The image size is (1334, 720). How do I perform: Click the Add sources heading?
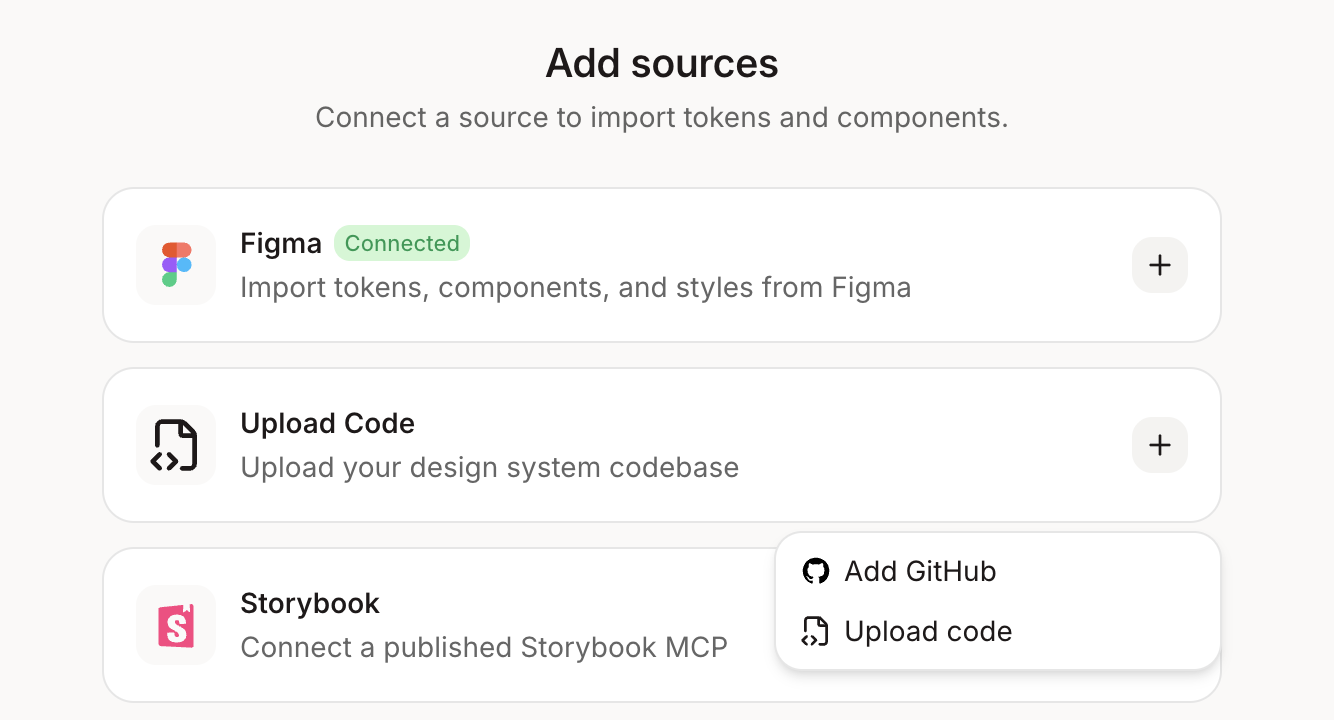[662, 63]
